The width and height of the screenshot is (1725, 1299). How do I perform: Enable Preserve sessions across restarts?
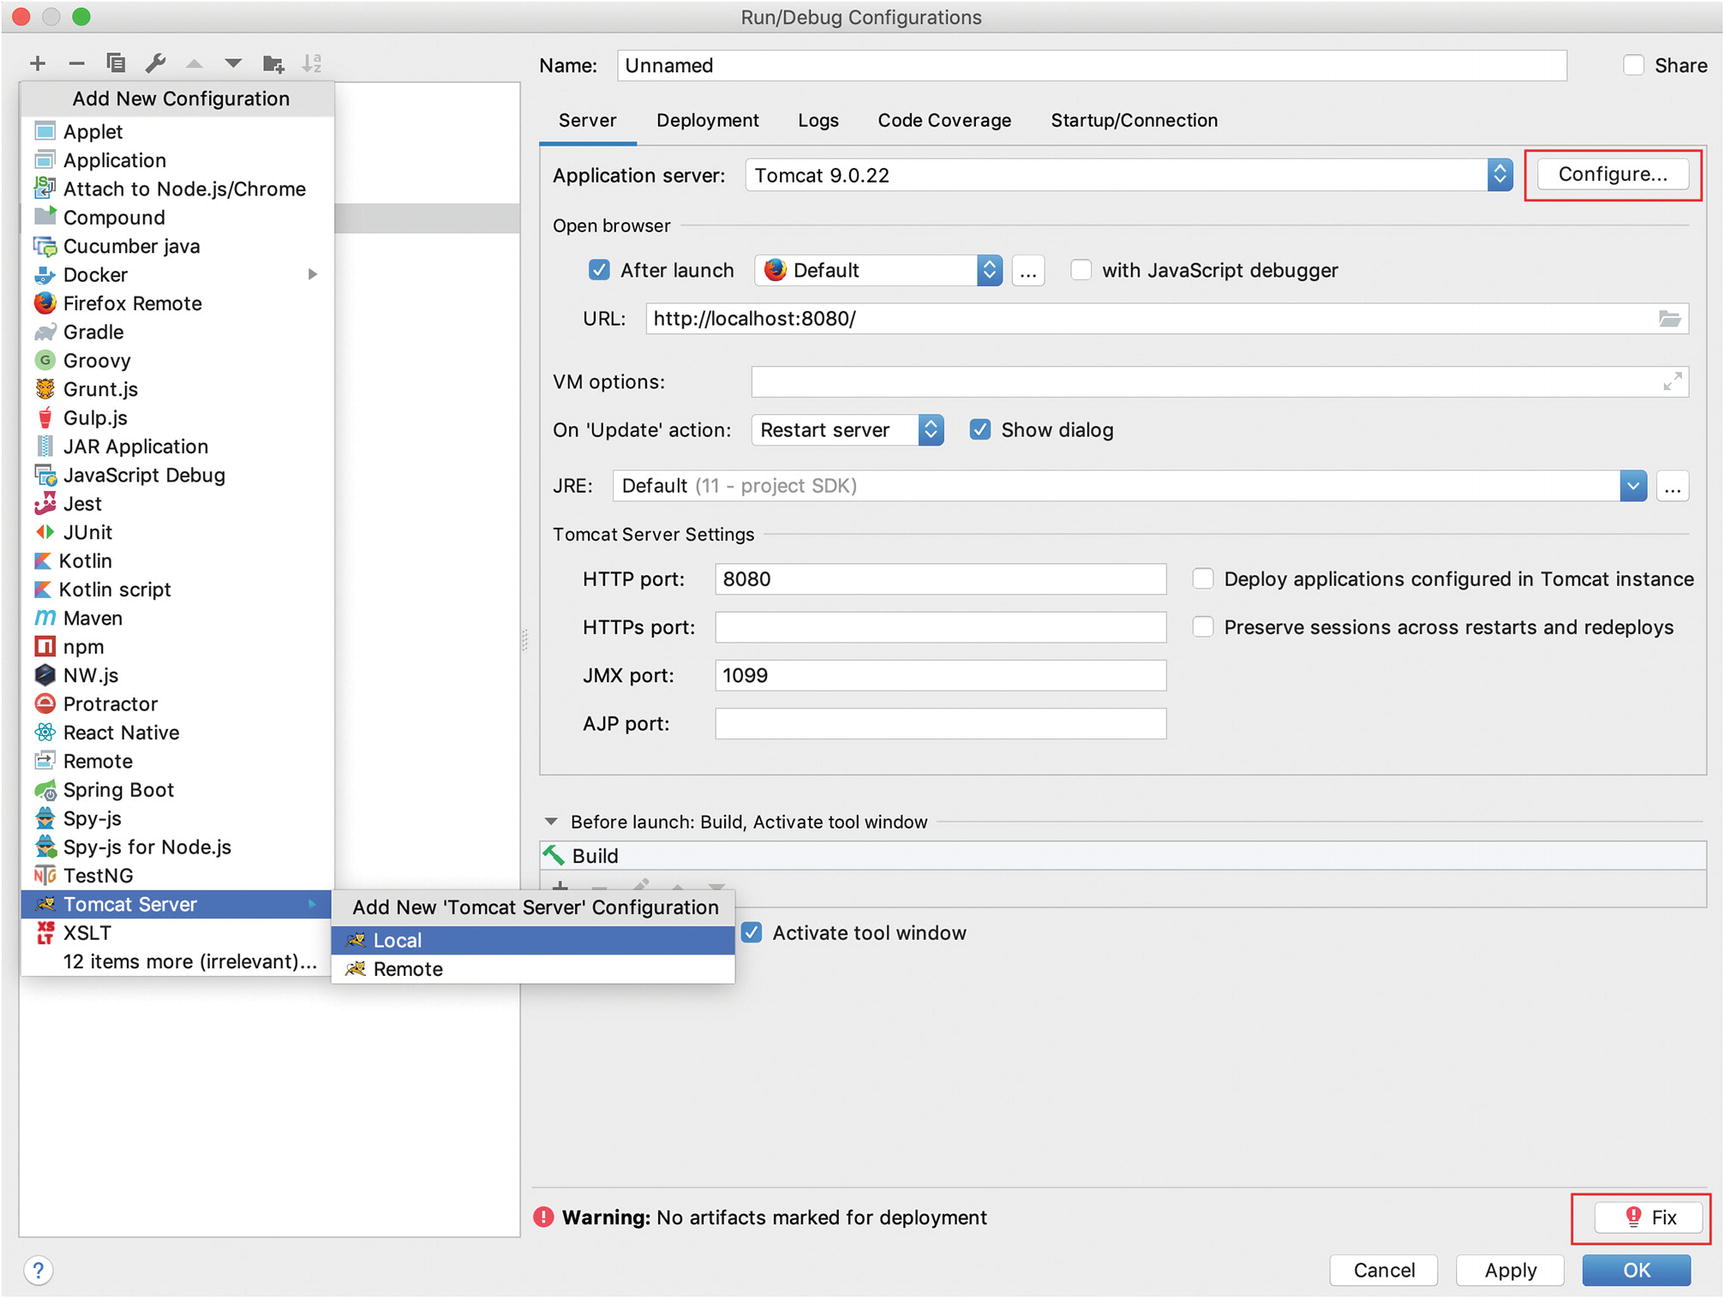click(x=1203, y=627)
